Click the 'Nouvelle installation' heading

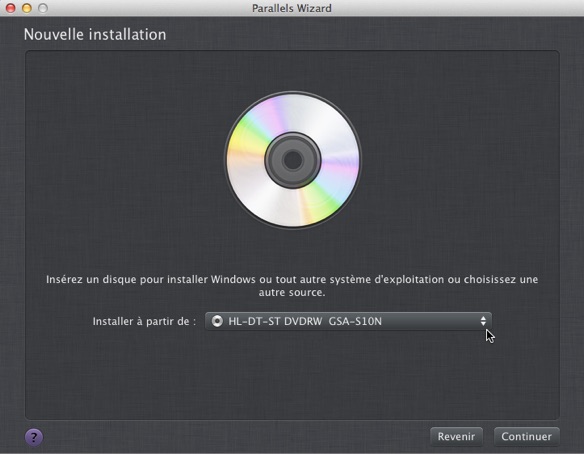pyautogui.click(x=95, y=35)
